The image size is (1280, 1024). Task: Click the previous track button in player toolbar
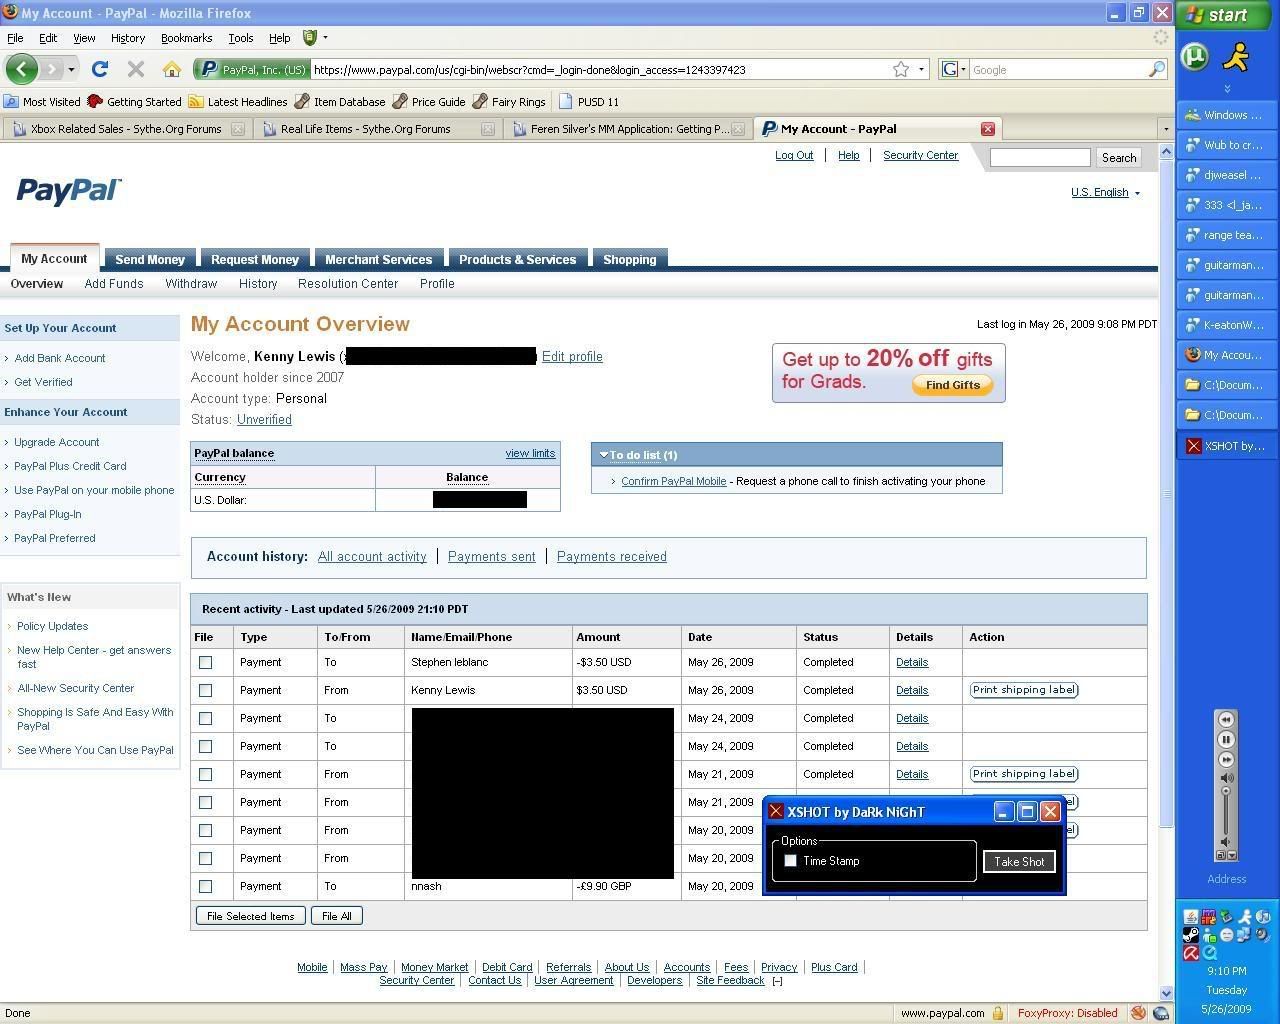coord(1226,720)
